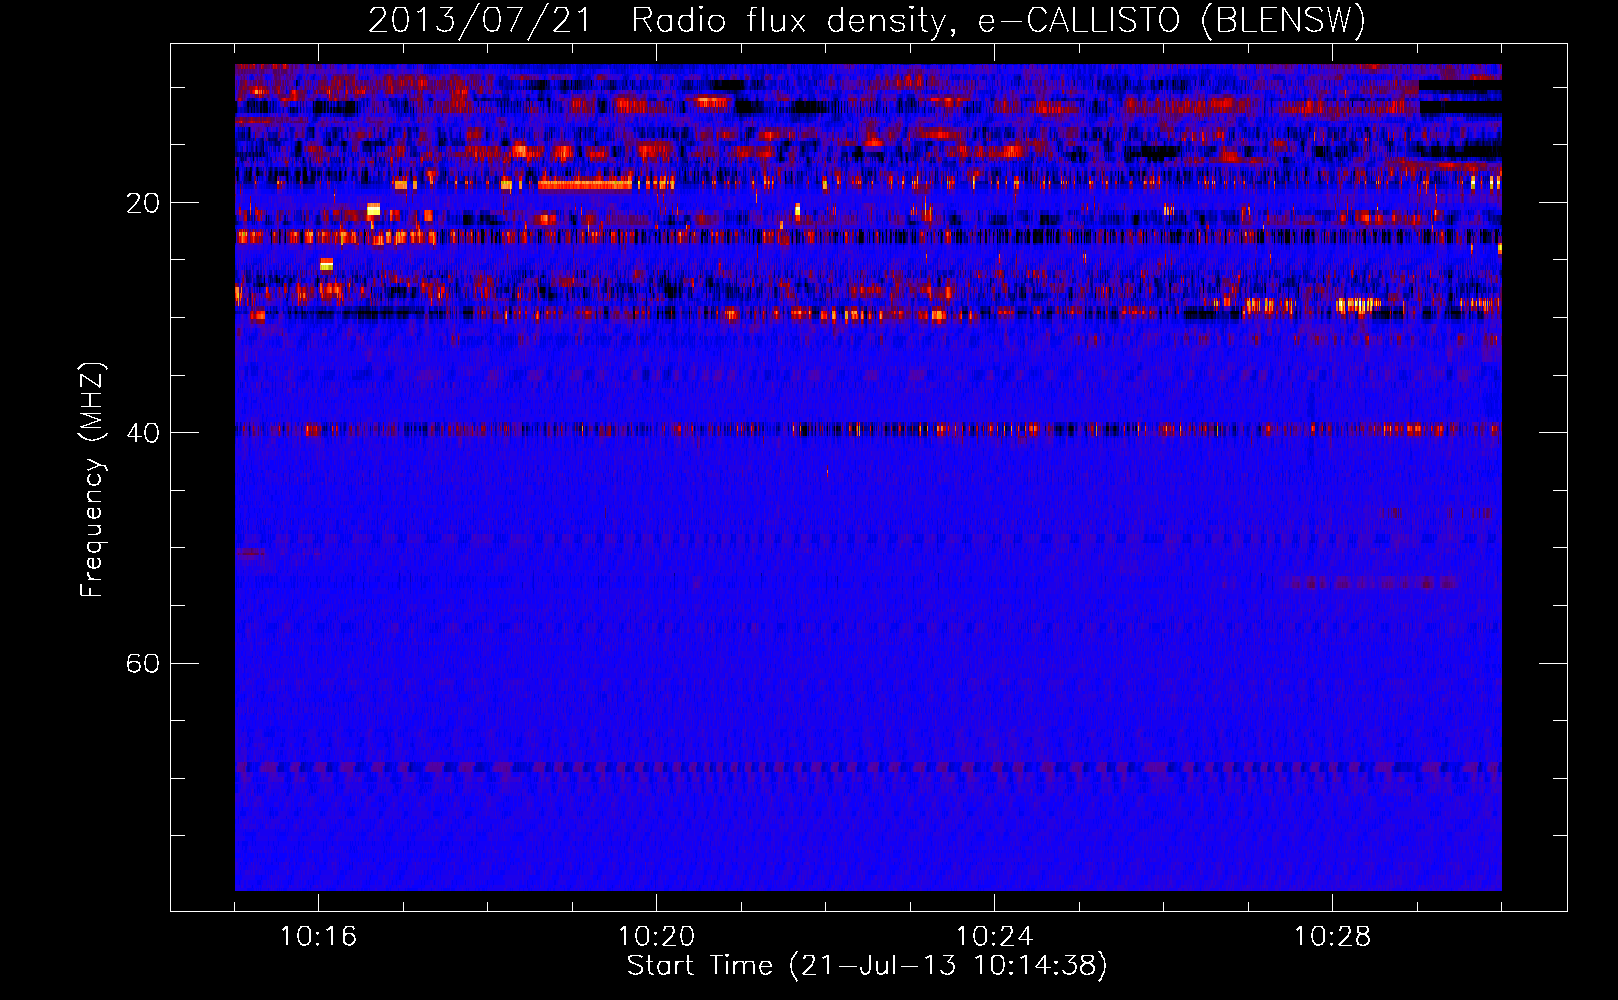1618x1000 pixels.
Task: Click the "Start Time (21-Jul-13 10:14:38)" label
Action: pyautogui.click(x=867, y=966)
